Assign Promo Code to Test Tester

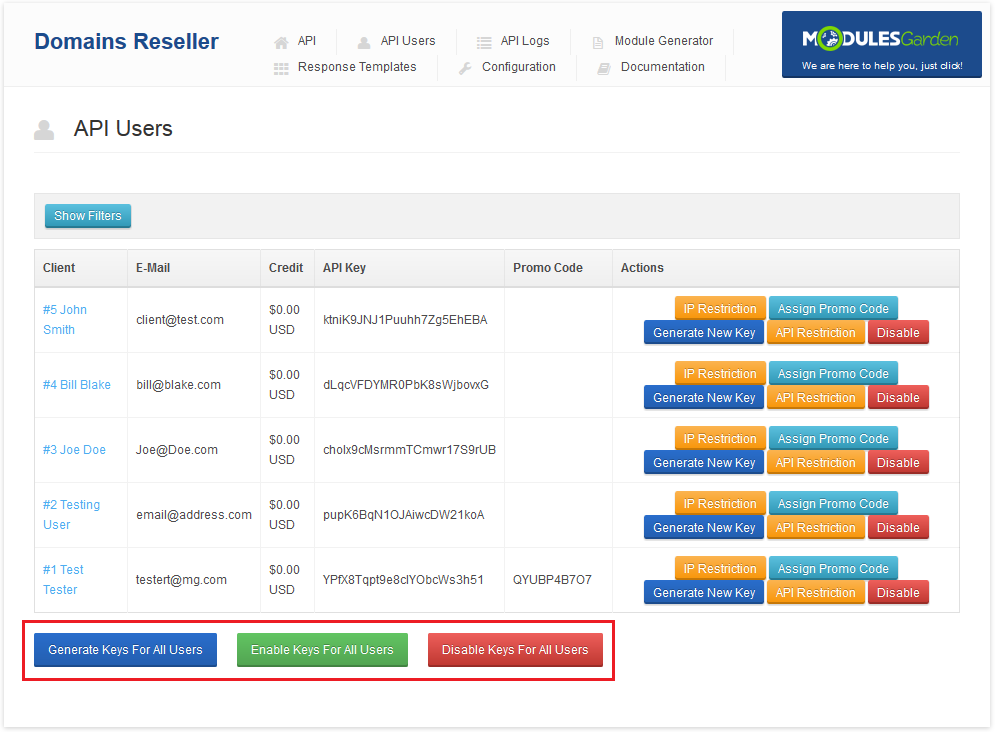[x=833, y=569]
